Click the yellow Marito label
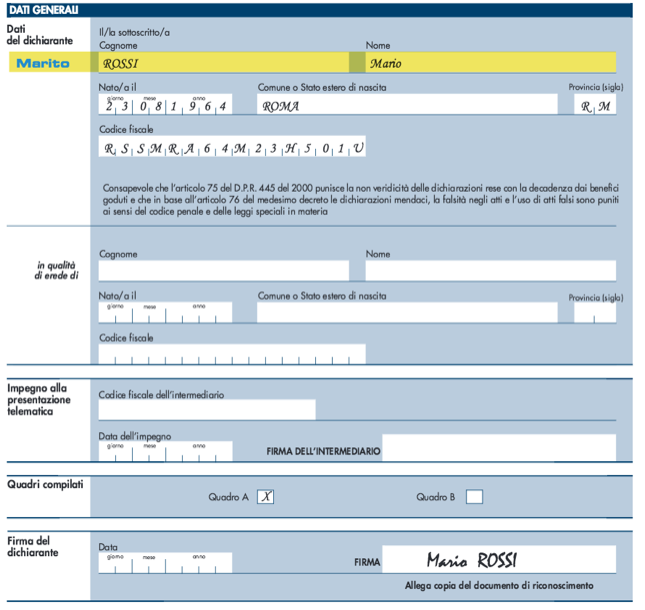This screenshot has width=645, height=610. coord(43,63)
